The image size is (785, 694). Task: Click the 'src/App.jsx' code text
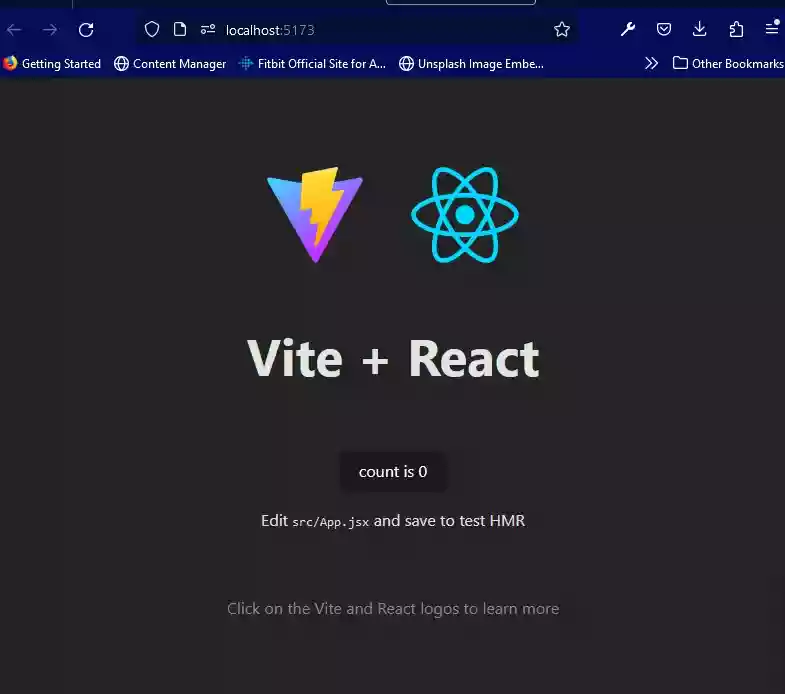[x=330, y=522]
